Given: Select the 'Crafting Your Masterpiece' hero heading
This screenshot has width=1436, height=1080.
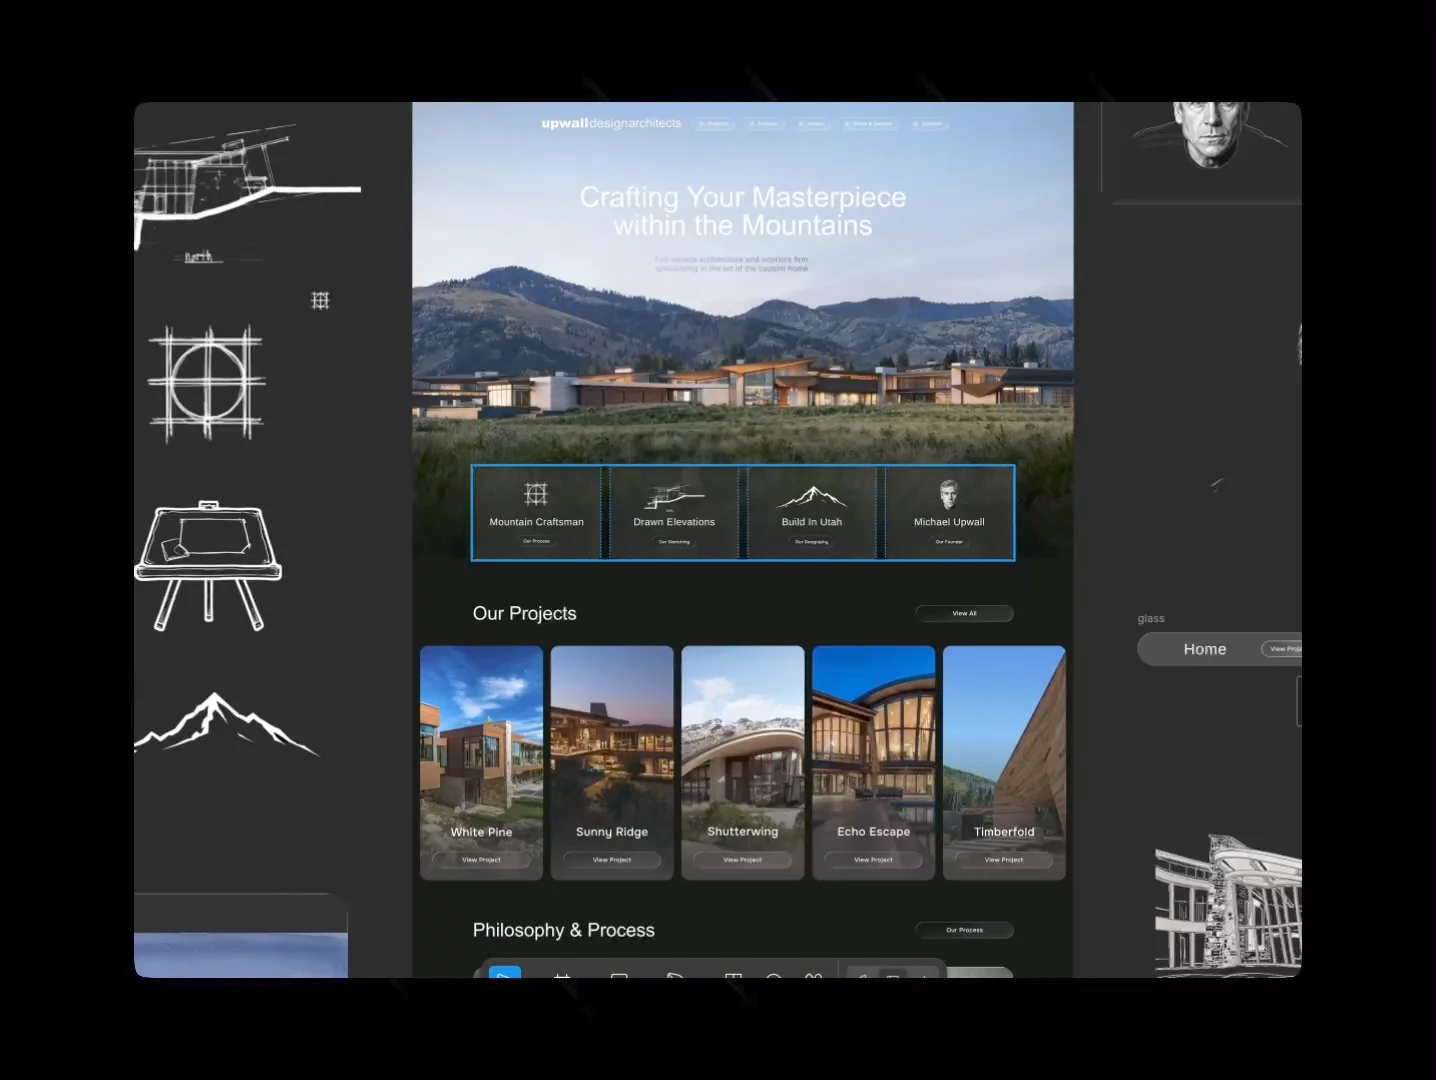Looking at the screenshot, I should [743, 211].
